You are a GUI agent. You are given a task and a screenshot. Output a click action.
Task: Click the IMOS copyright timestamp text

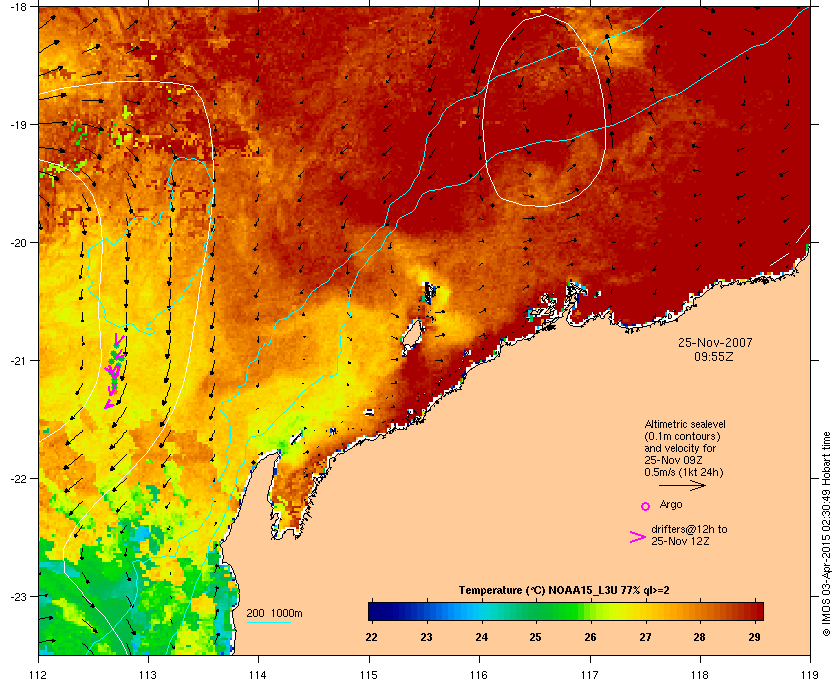tap(826, 536)
